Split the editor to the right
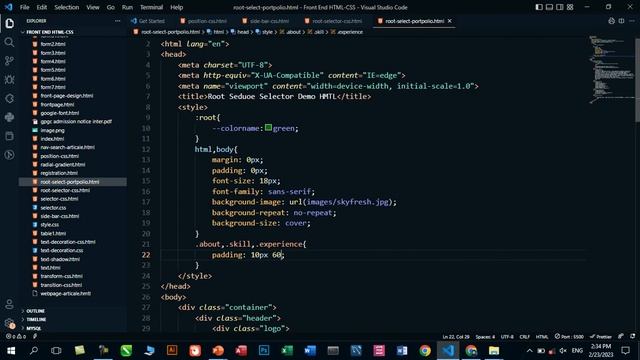Screen dimensions: 640x360 (x=621, y=21)
